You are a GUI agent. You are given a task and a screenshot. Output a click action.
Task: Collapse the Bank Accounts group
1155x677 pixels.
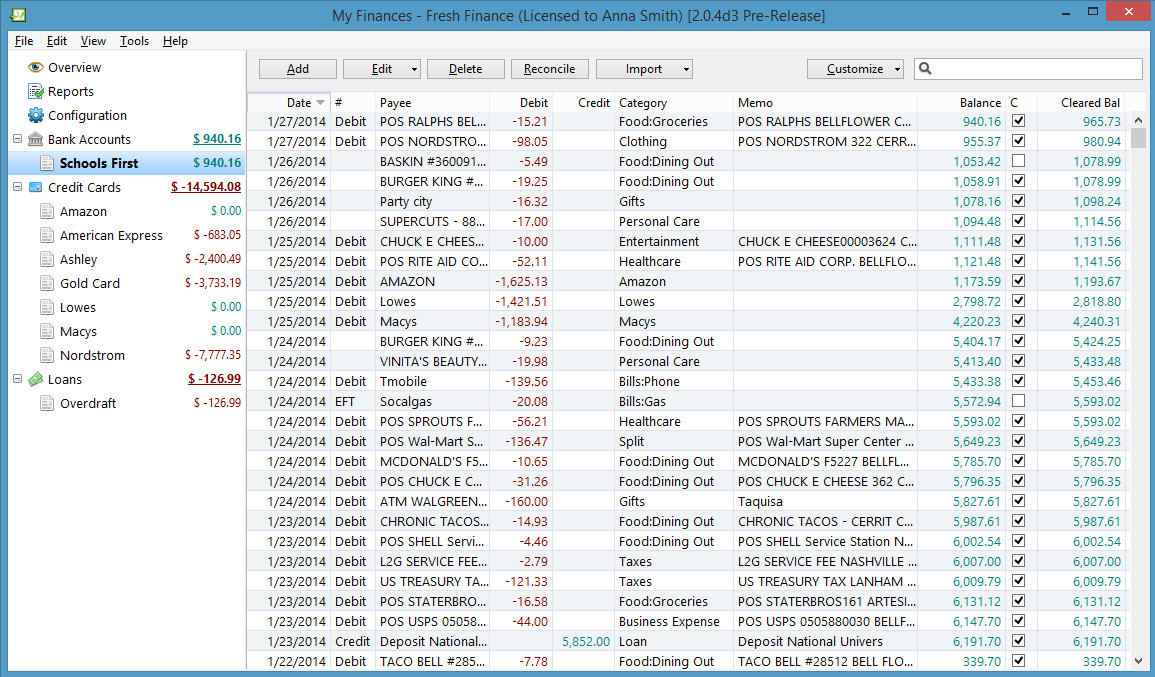(17, 138)
